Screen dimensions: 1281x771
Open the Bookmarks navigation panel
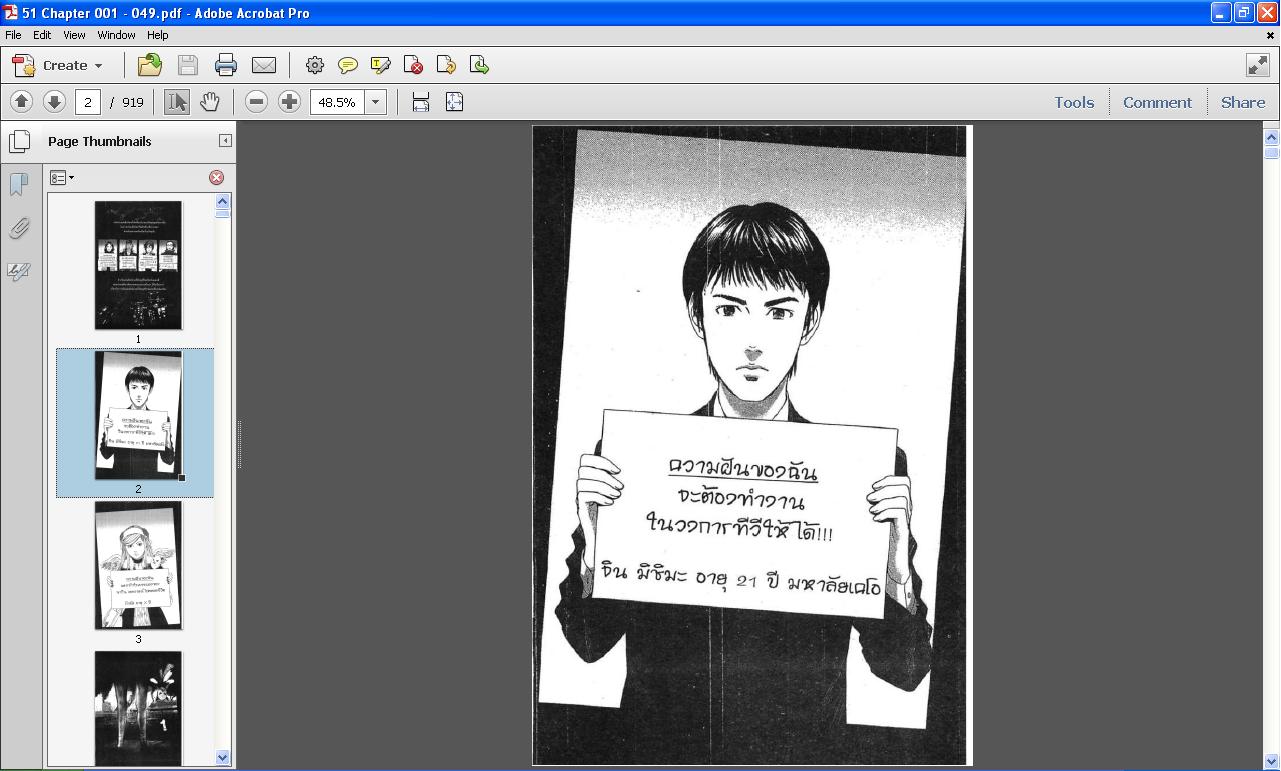(18, 184)
